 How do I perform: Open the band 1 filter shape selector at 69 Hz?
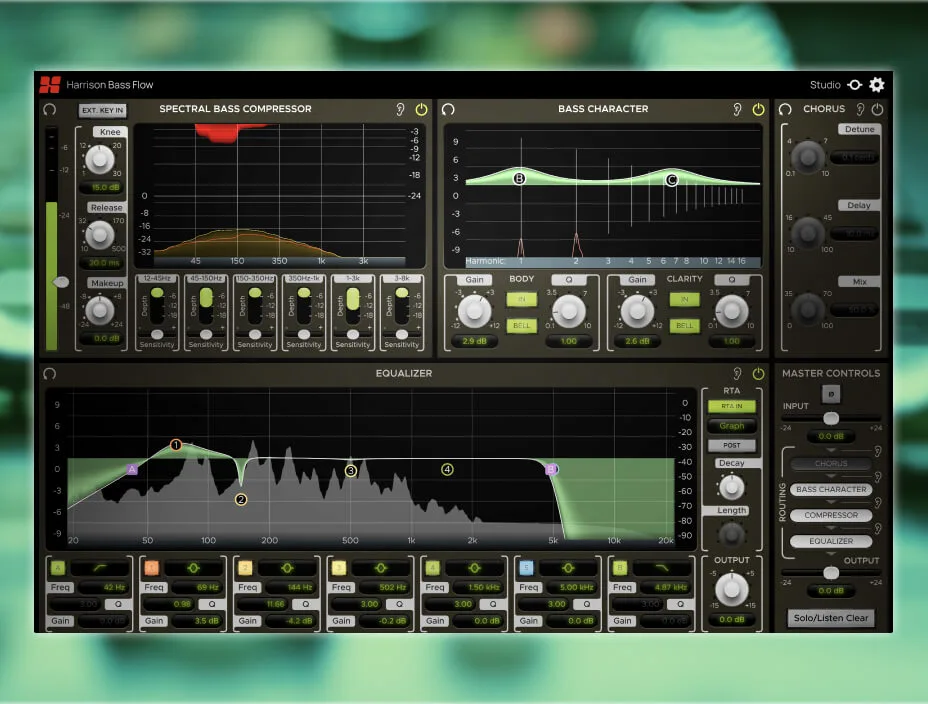pyautogui.click(x=193, y=568)
